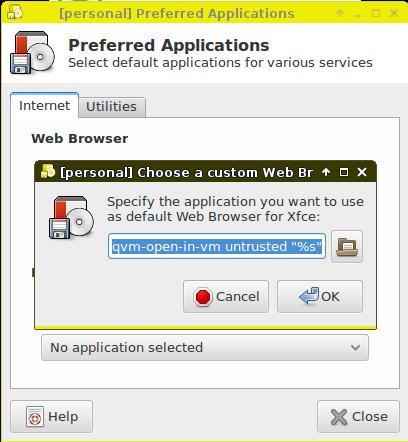Cancel the custom Web Browser dialog
The width and height of the screenshot is (408, 442).
[226, 296]
